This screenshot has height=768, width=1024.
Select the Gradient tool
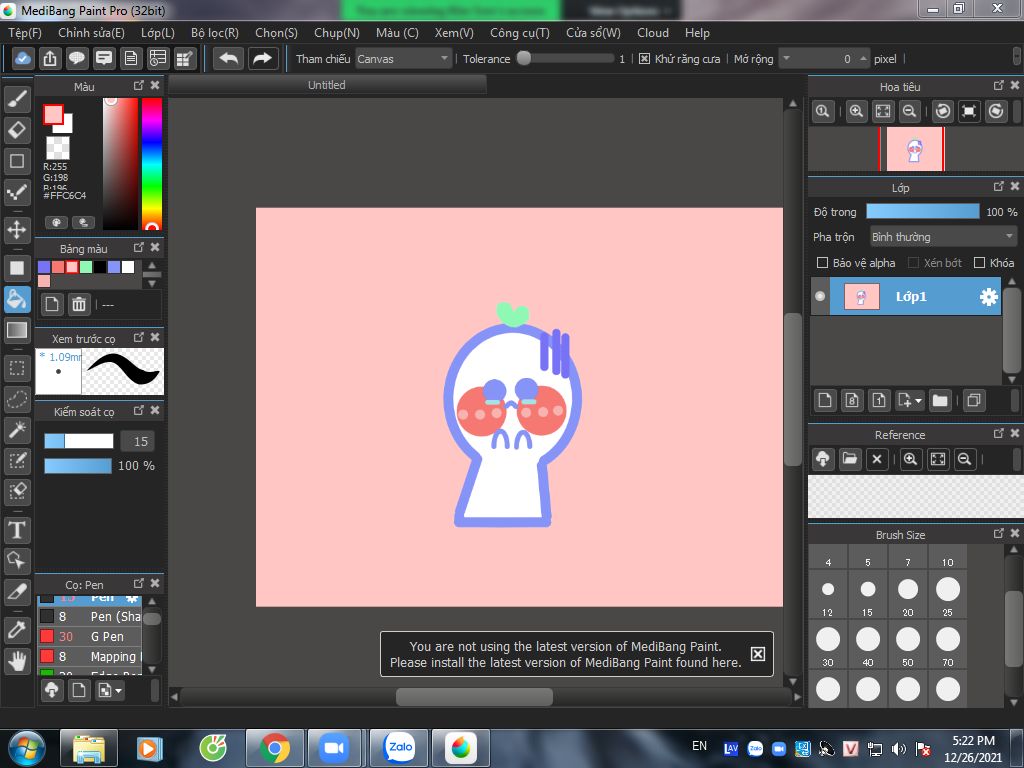(x=17, y=330)
